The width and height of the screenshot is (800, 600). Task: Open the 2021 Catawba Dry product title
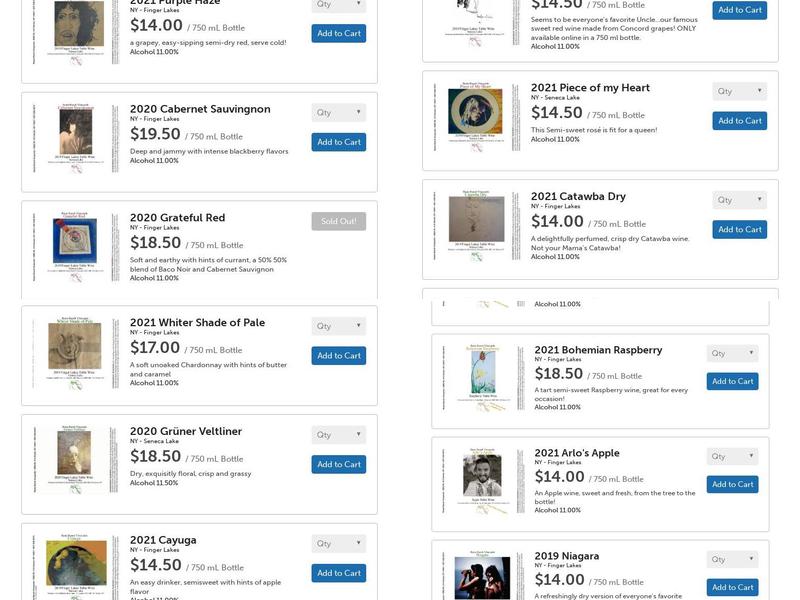coord(578,197)
